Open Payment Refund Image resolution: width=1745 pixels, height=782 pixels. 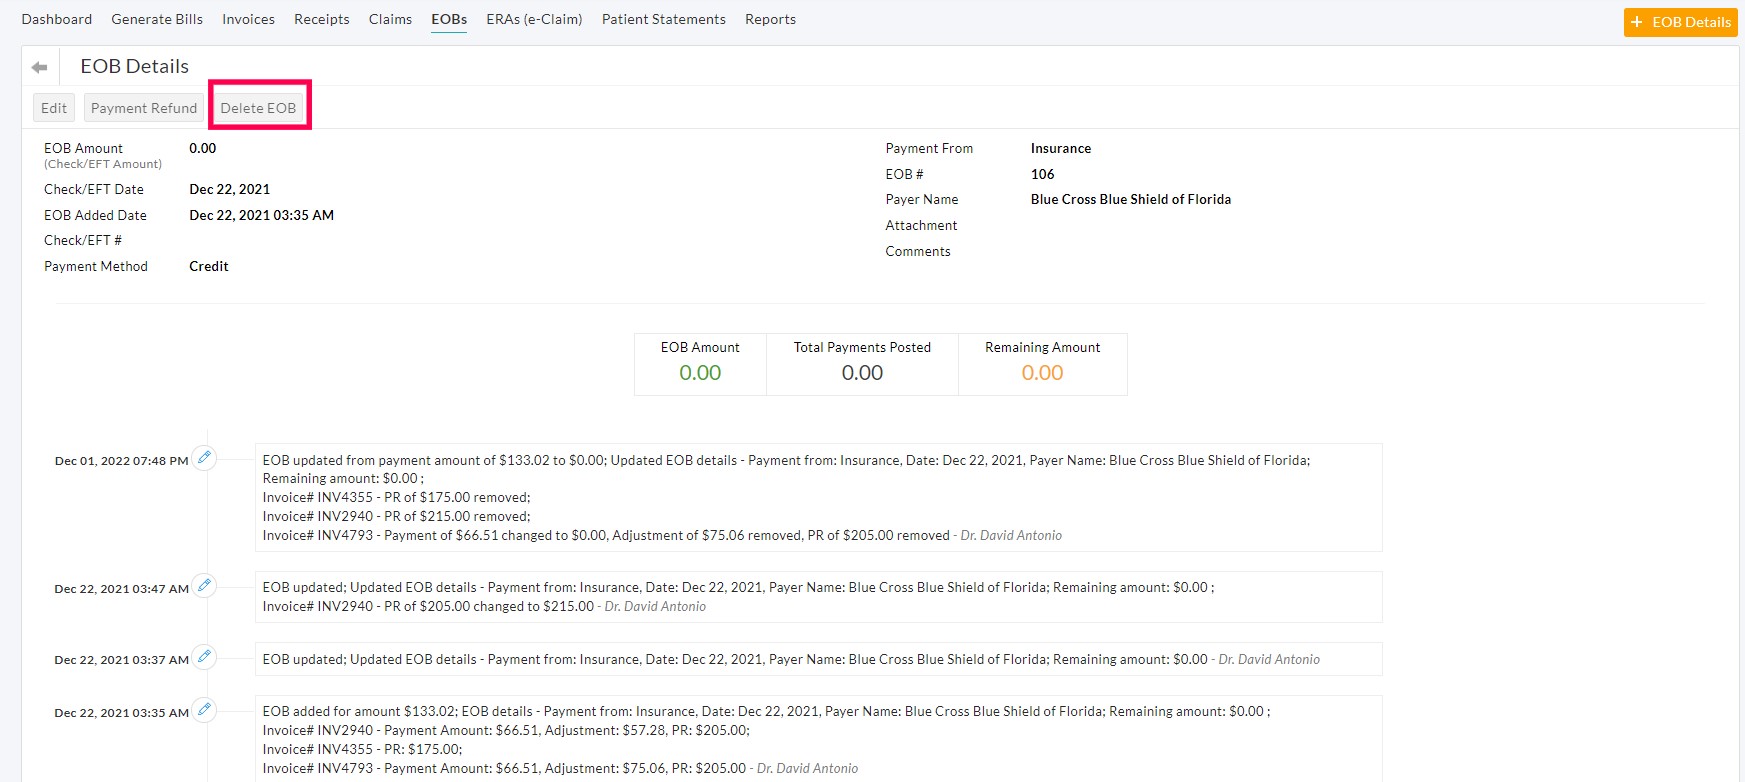point(144,108)
